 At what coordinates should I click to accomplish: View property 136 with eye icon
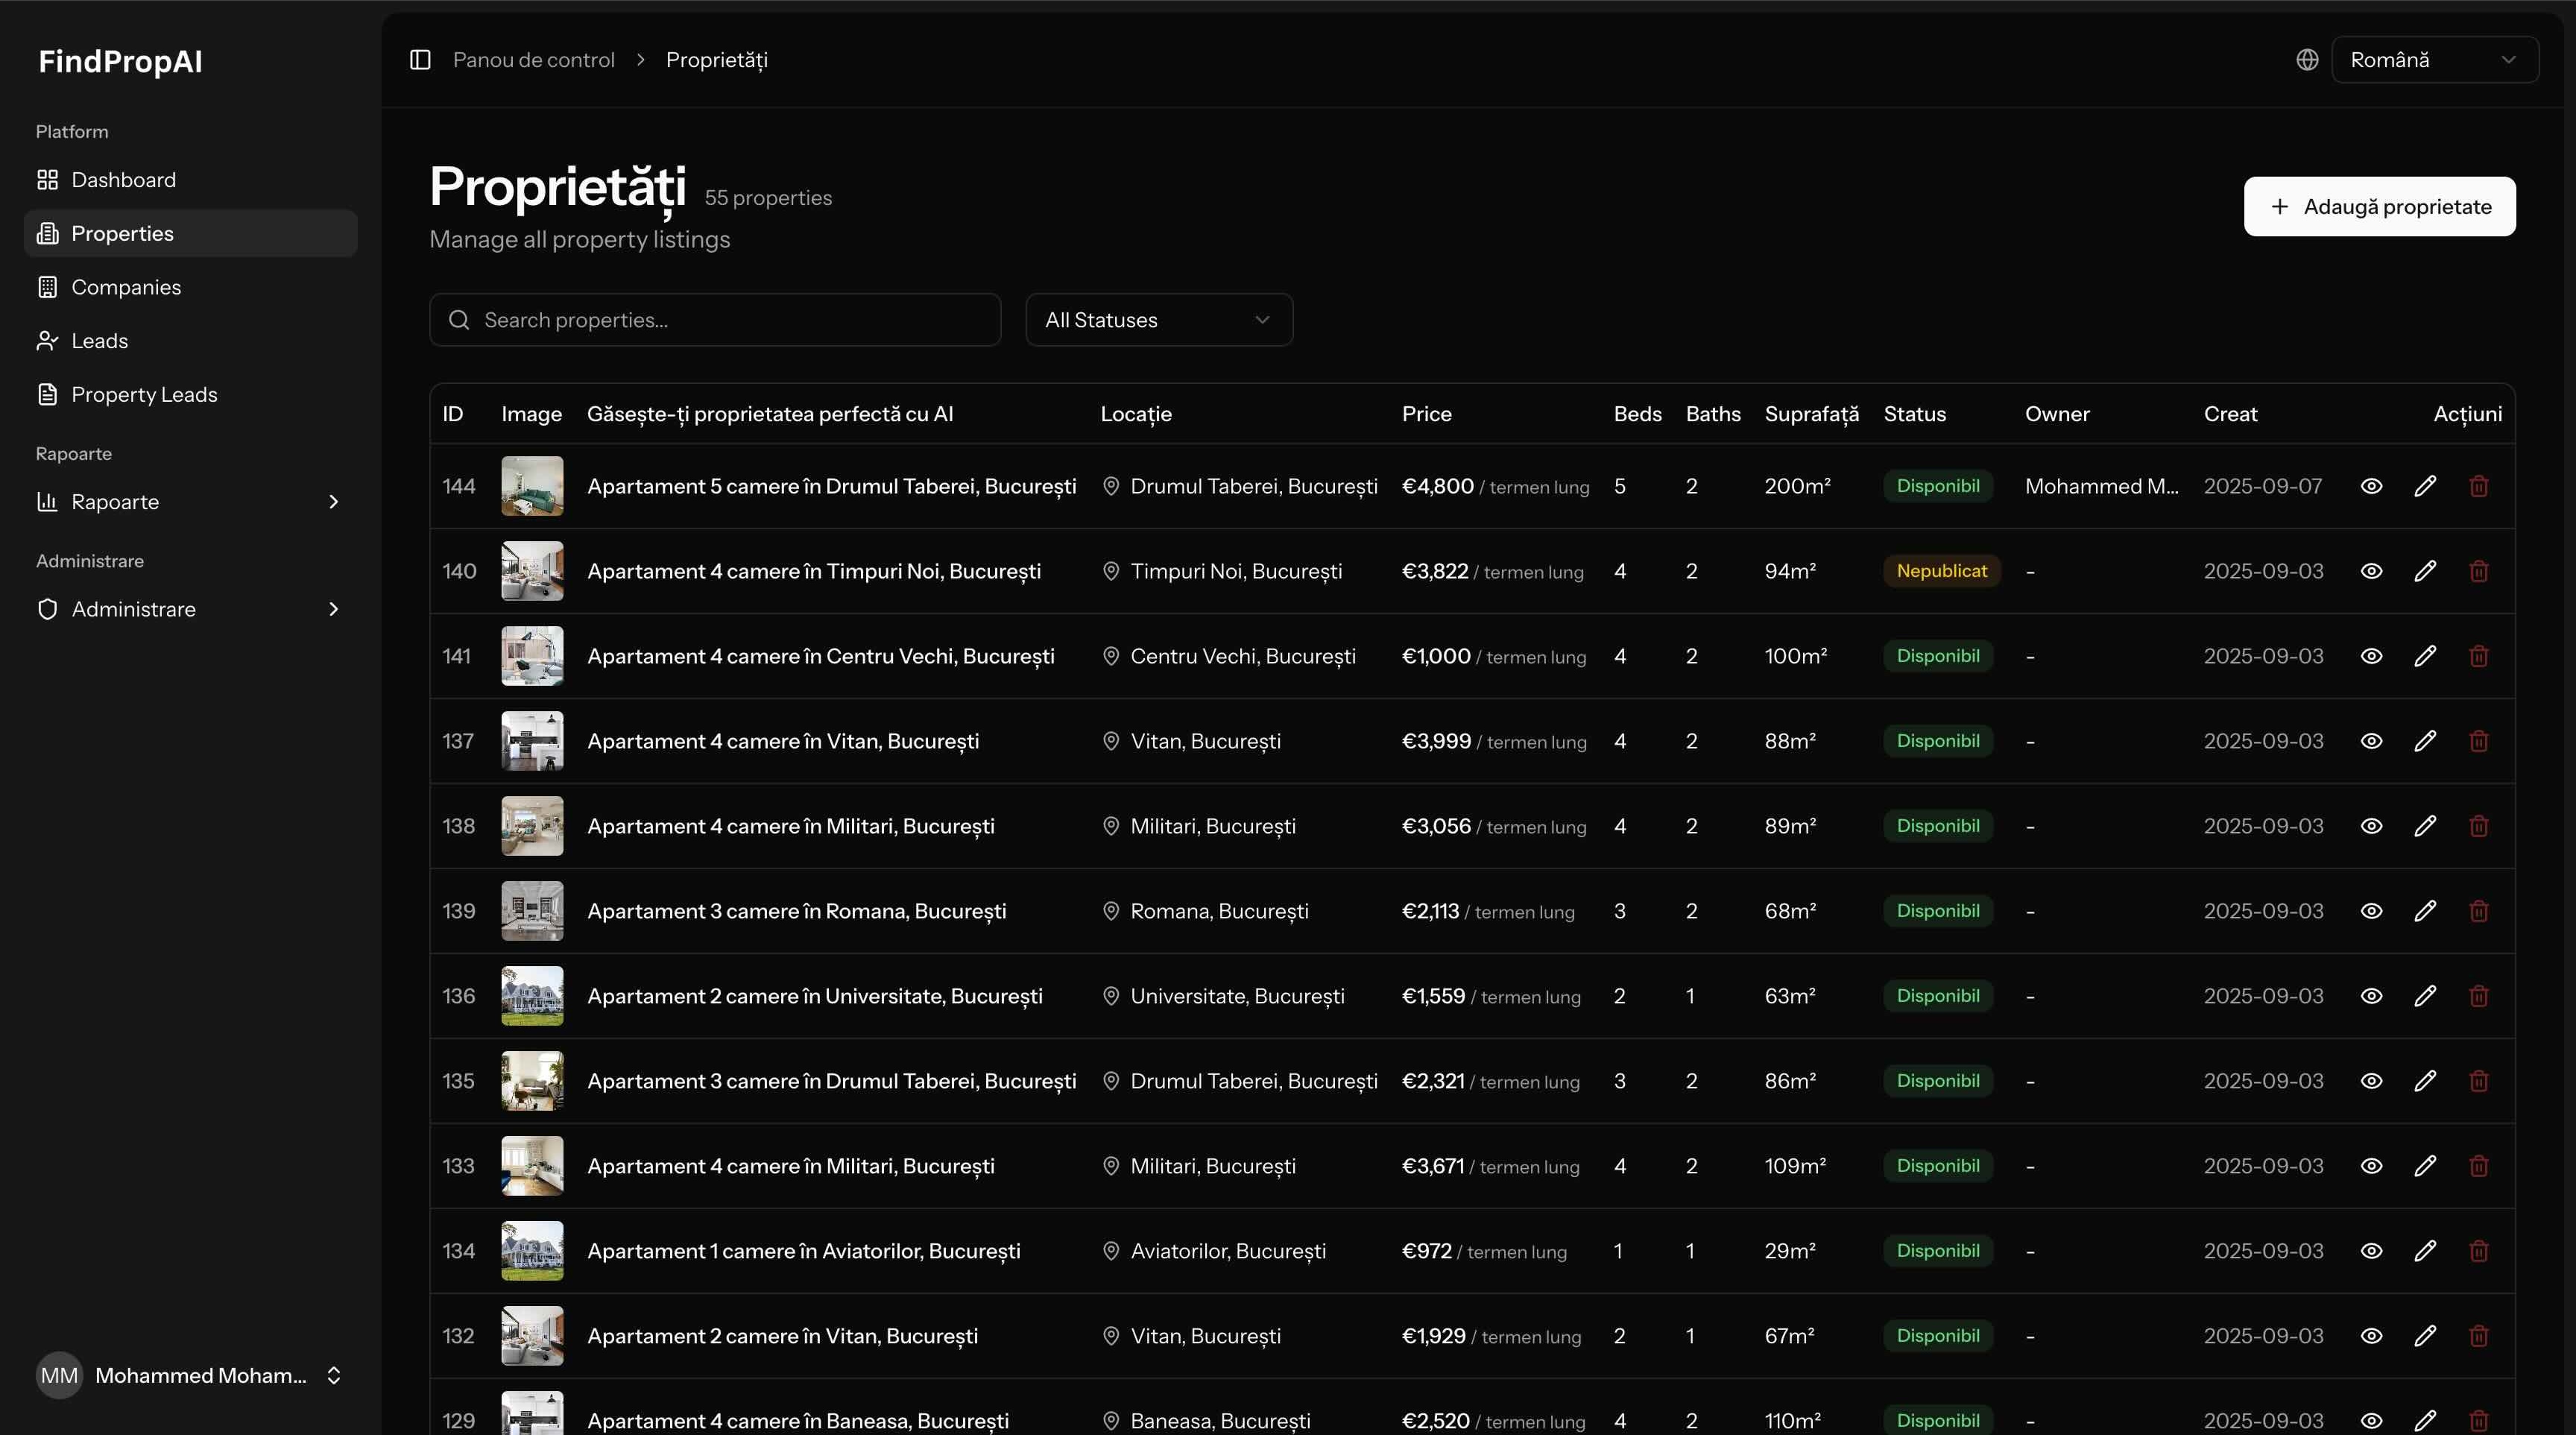(2371, 996)
